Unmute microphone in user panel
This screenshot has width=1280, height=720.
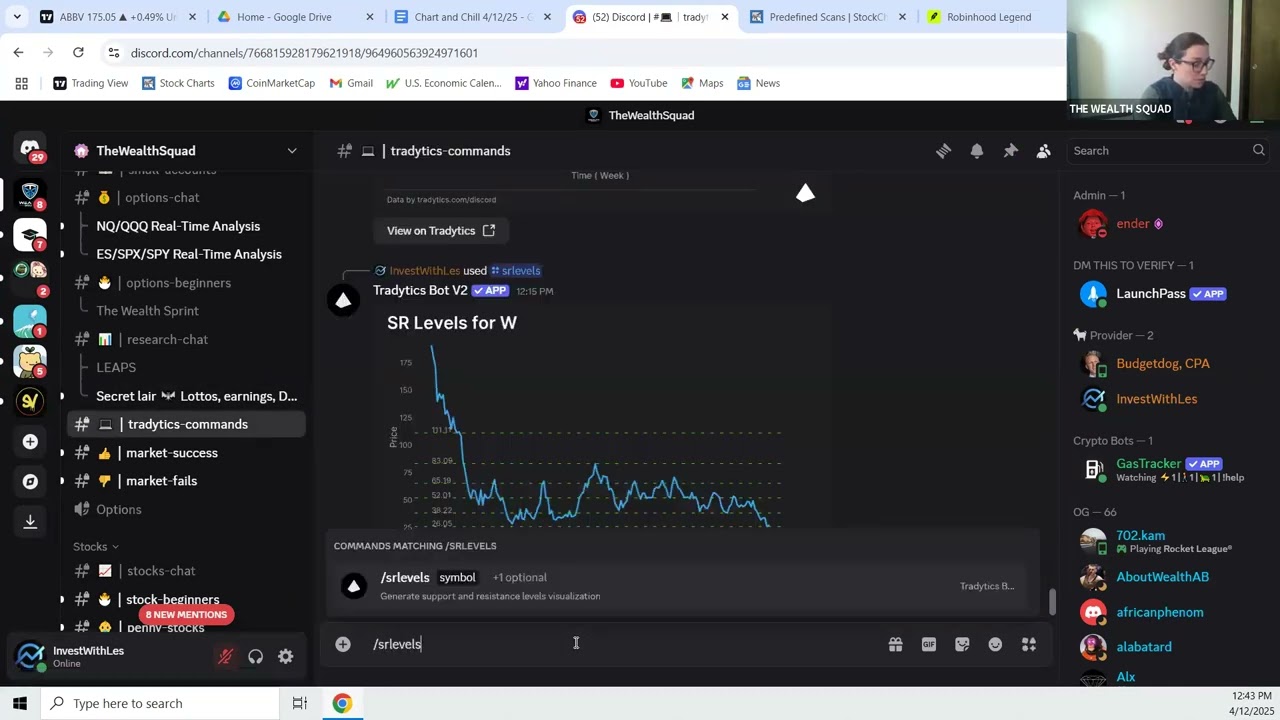pyautogui.click(x=226, y=657)
